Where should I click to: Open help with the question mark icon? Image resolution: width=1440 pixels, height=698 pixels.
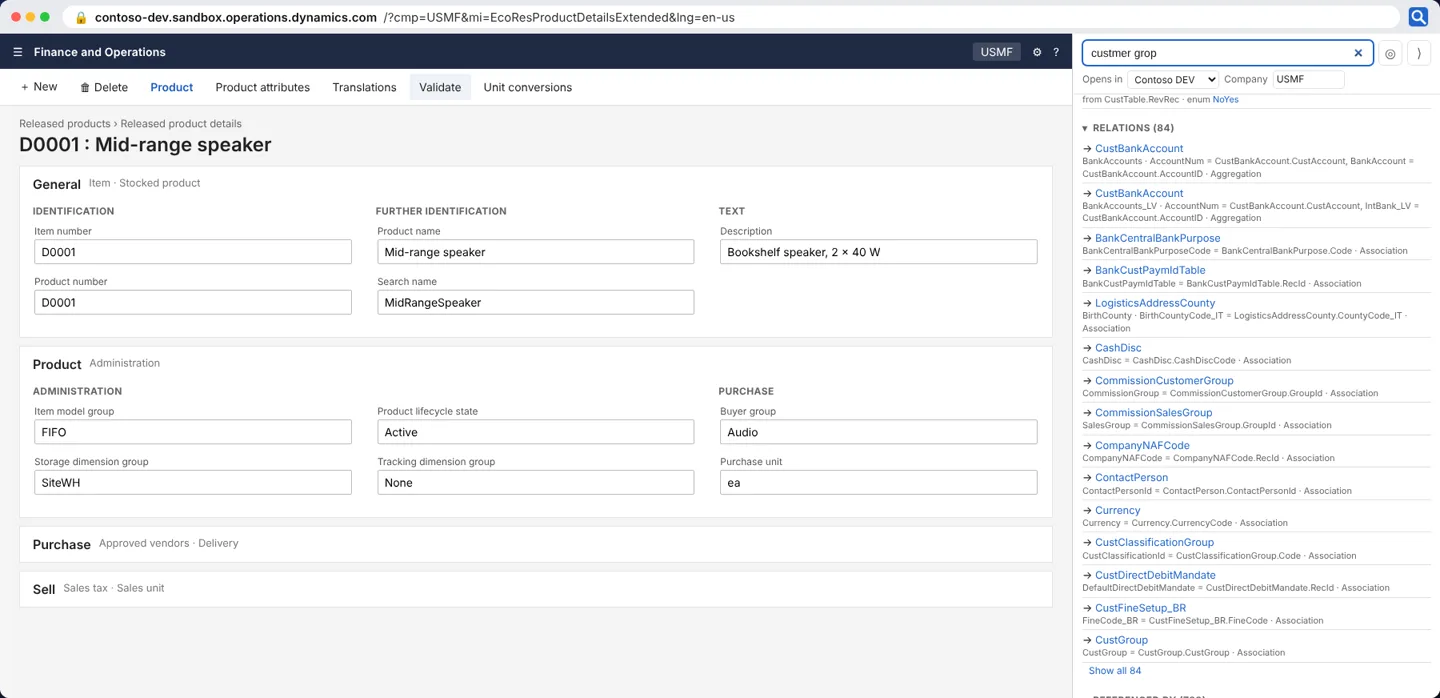pyautogui.click(x=1056, y=52)
